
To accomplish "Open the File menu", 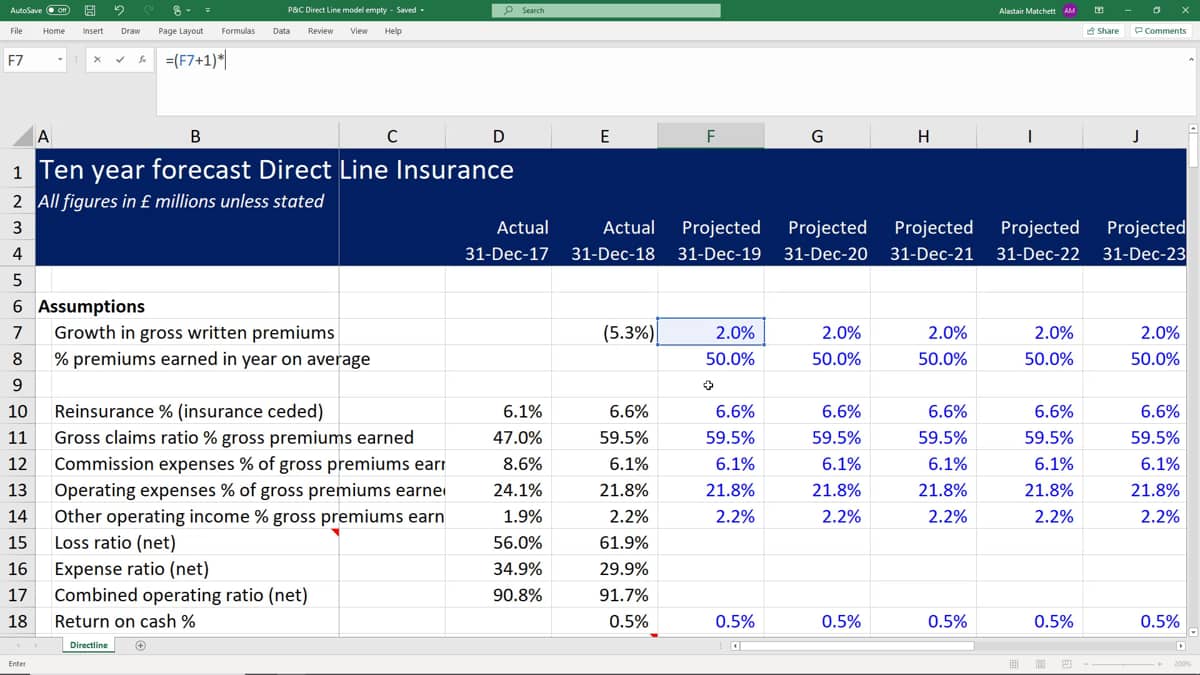I will (x=16, y=31).
